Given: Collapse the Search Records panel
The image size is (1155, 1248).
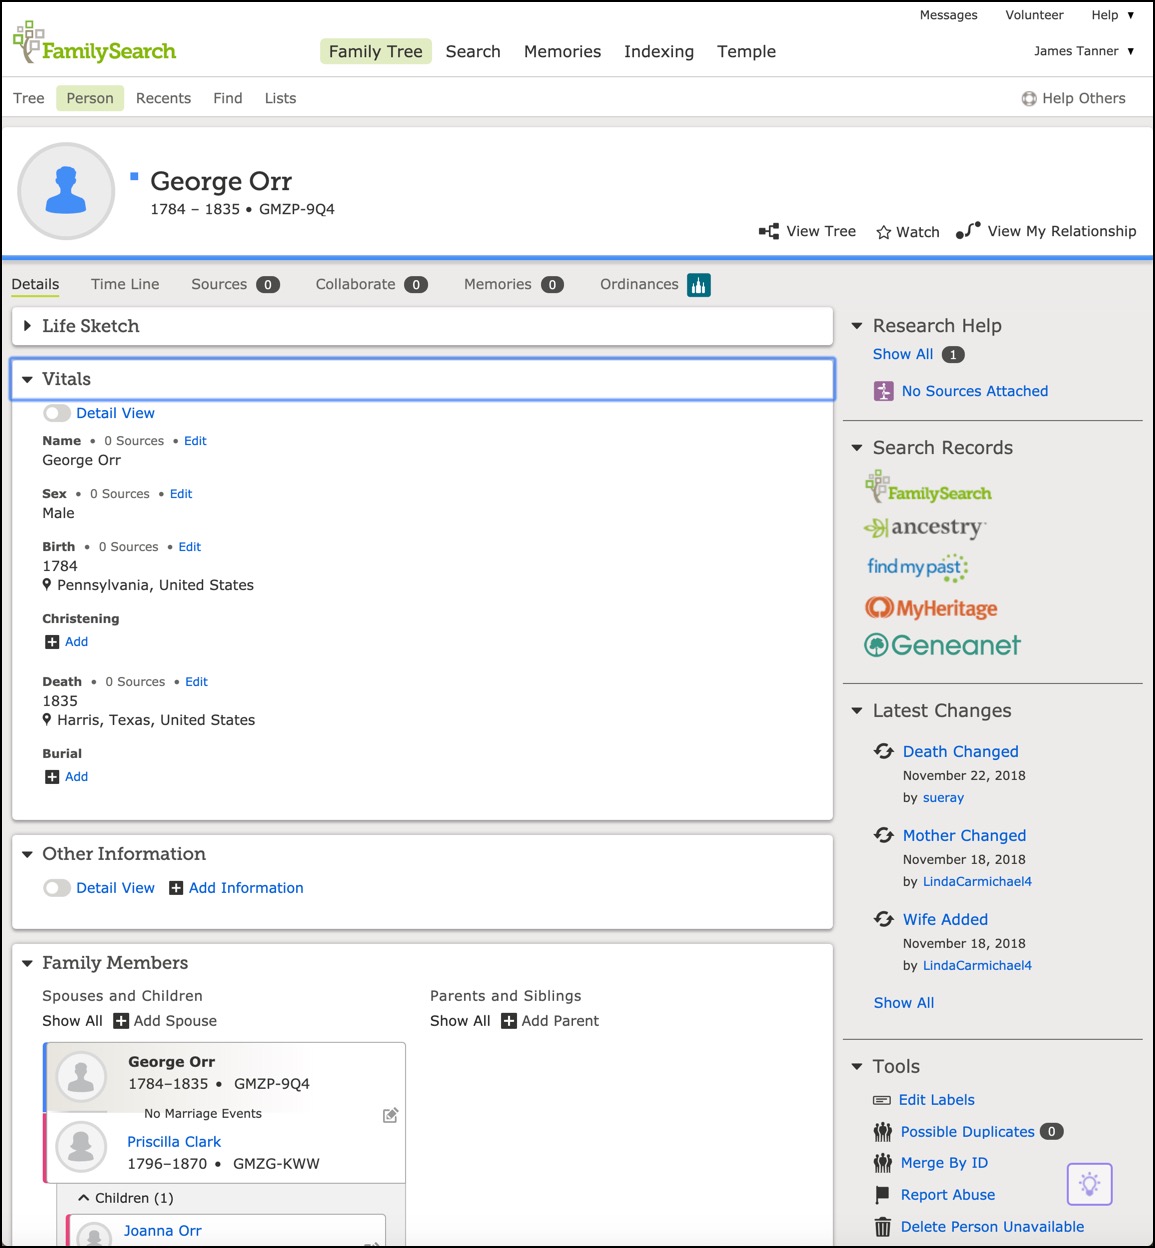Looking at the screenshot, I should coord(856,448).
